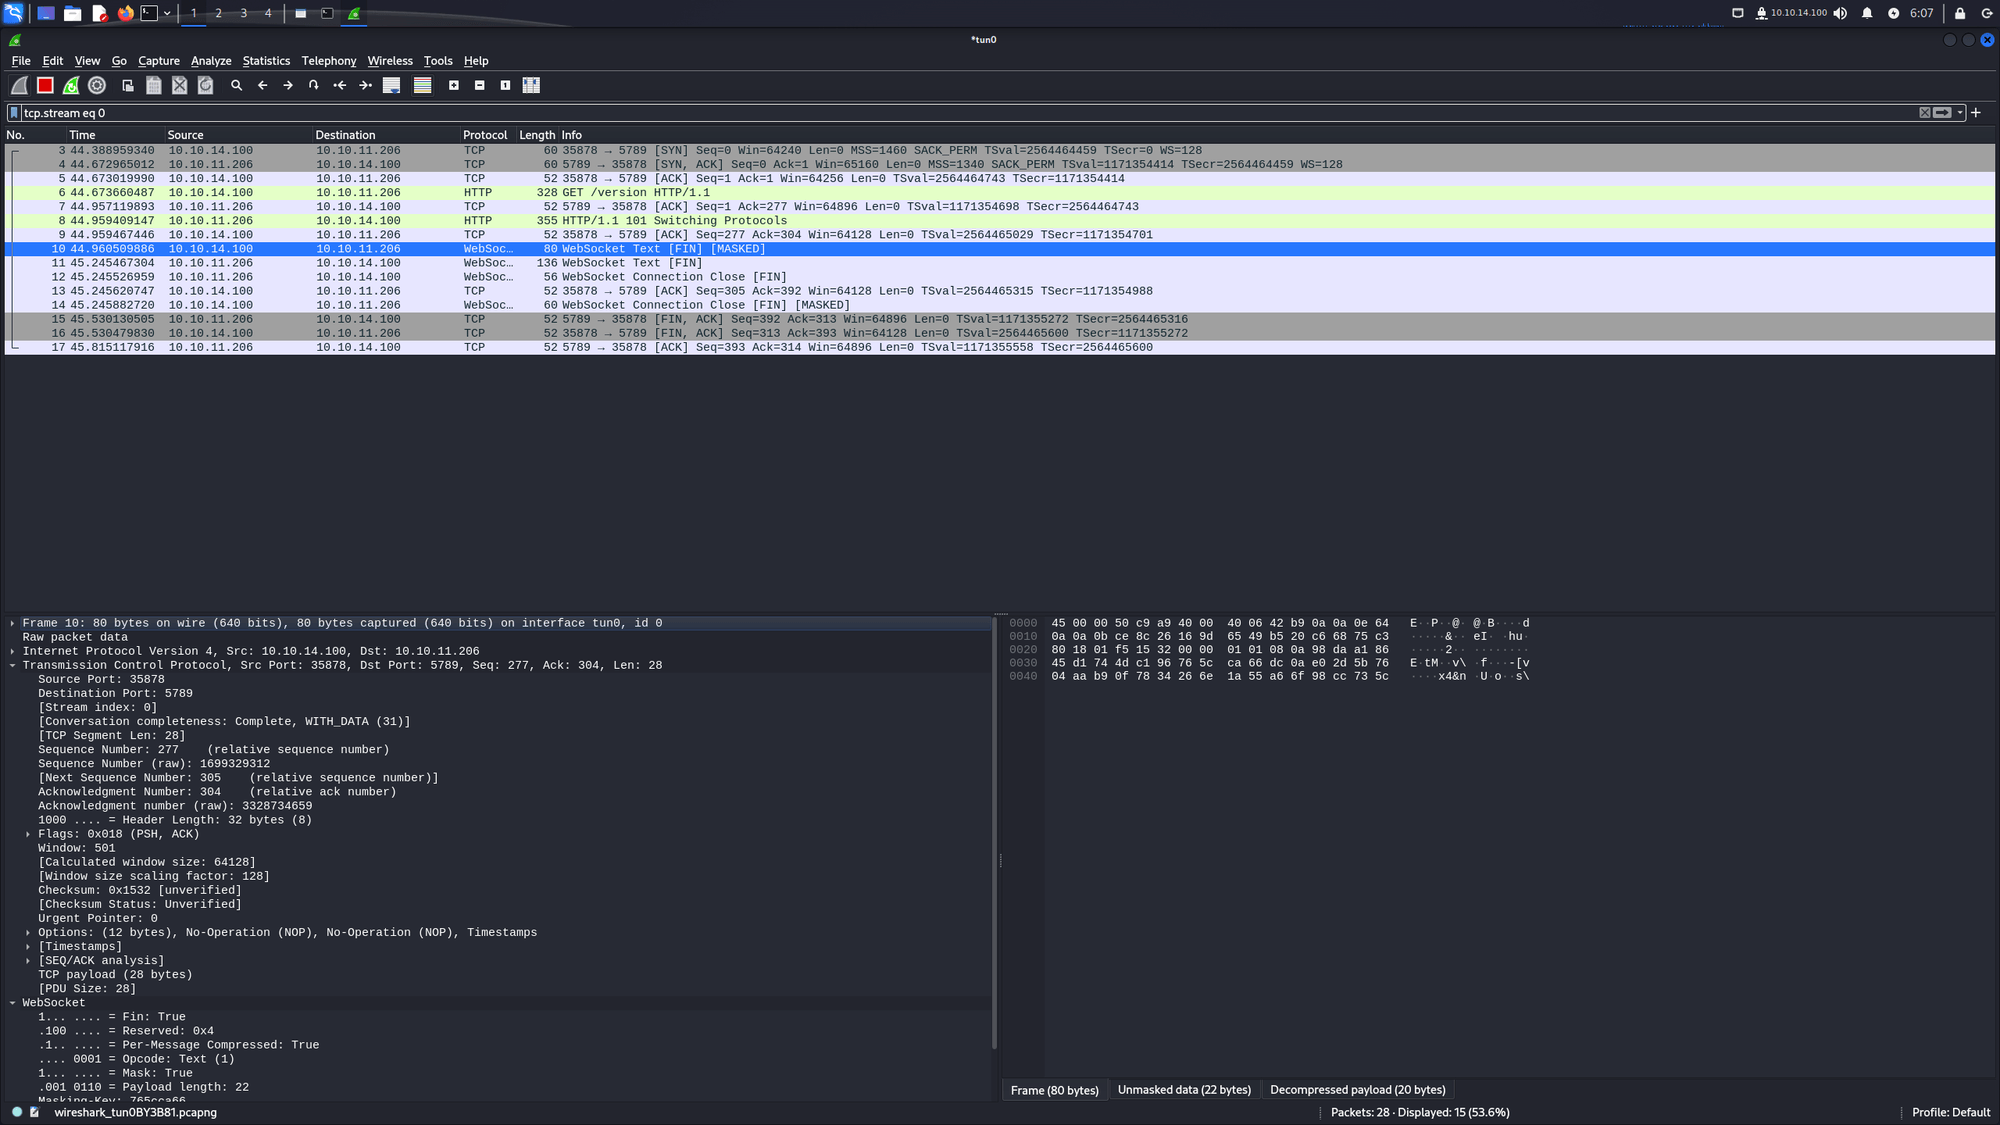Open the Capture menu
The height and width of the screenshot is (1125, 2000).
(159, 61)
